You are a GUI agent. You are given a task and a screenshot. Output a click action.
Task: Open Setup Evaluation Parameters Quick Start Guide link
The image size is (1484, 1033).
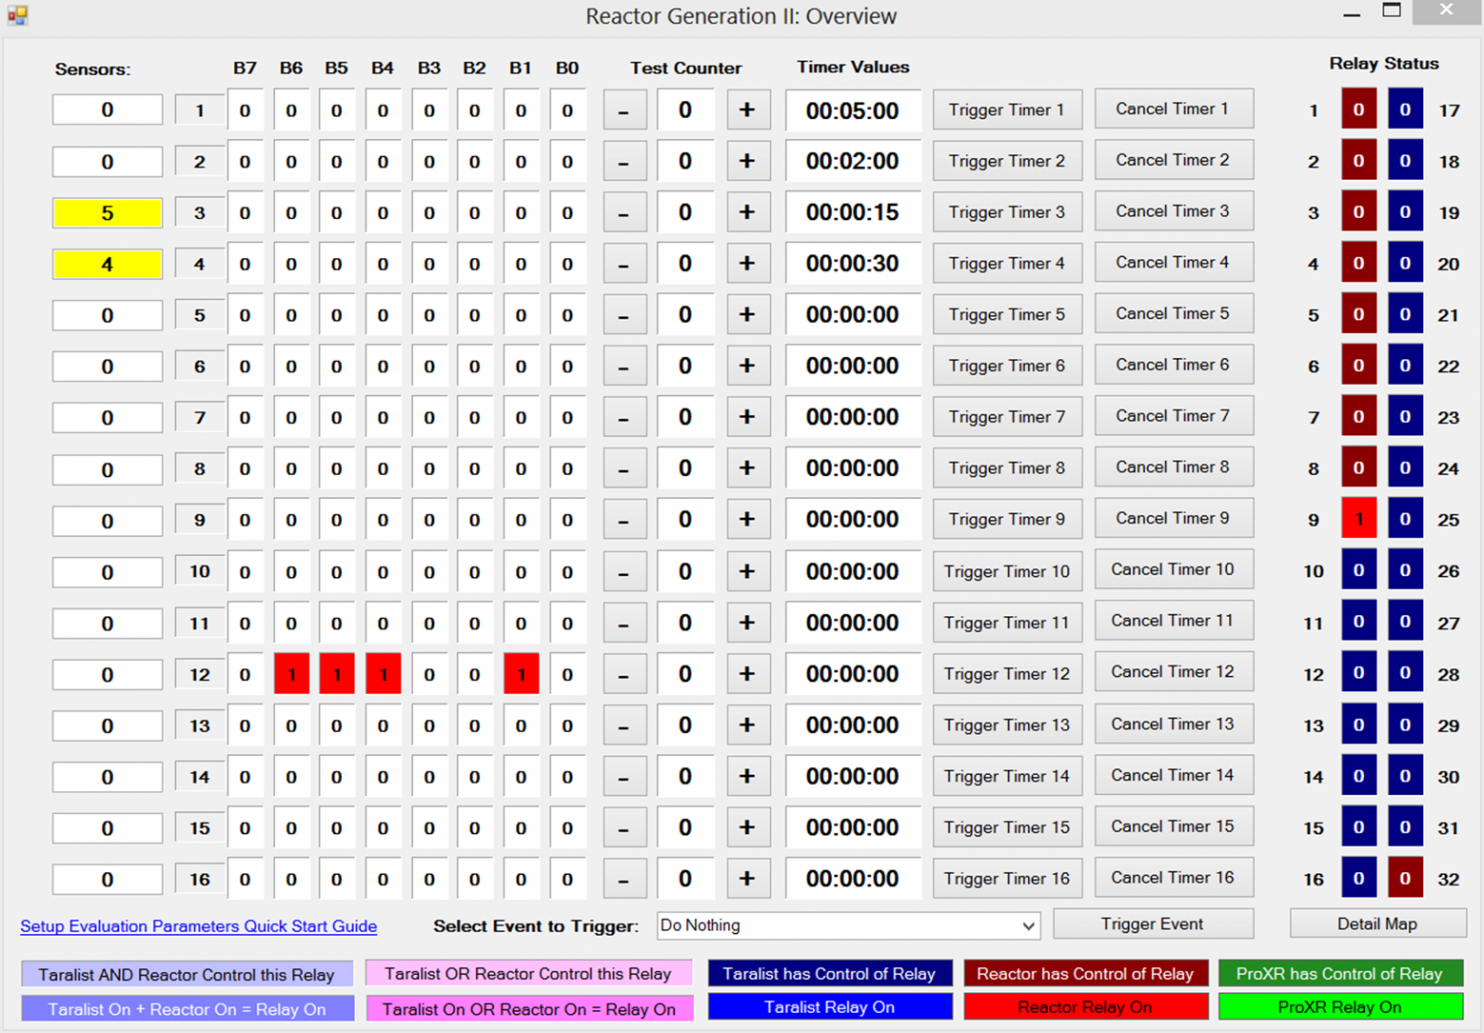pyautogui.click(x=199, y=926)
